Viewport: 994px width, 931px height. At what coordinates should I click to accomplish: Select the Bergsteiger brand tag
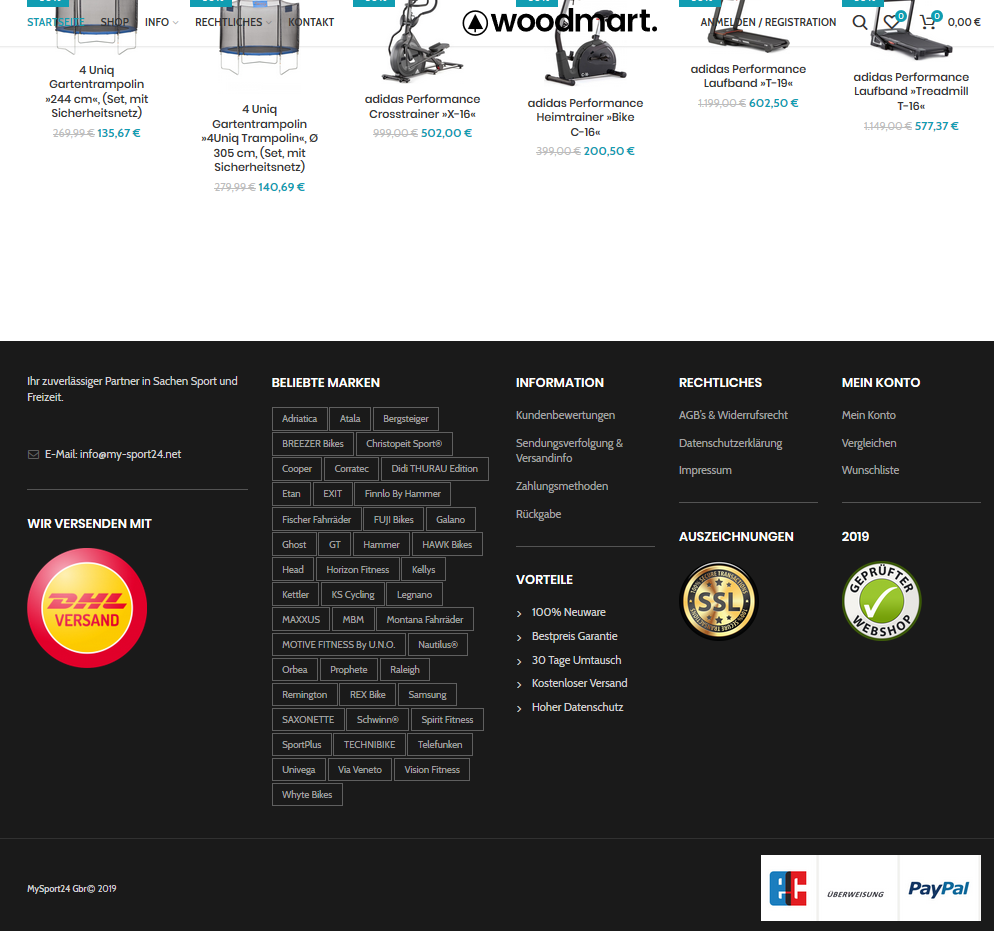[406, 419]
